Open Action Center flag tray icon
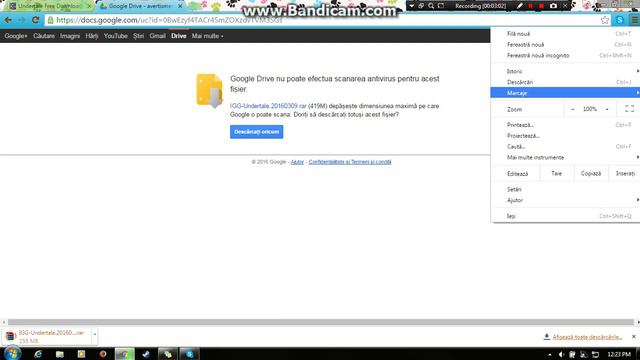The image size is (640, 360). point(572,354)
